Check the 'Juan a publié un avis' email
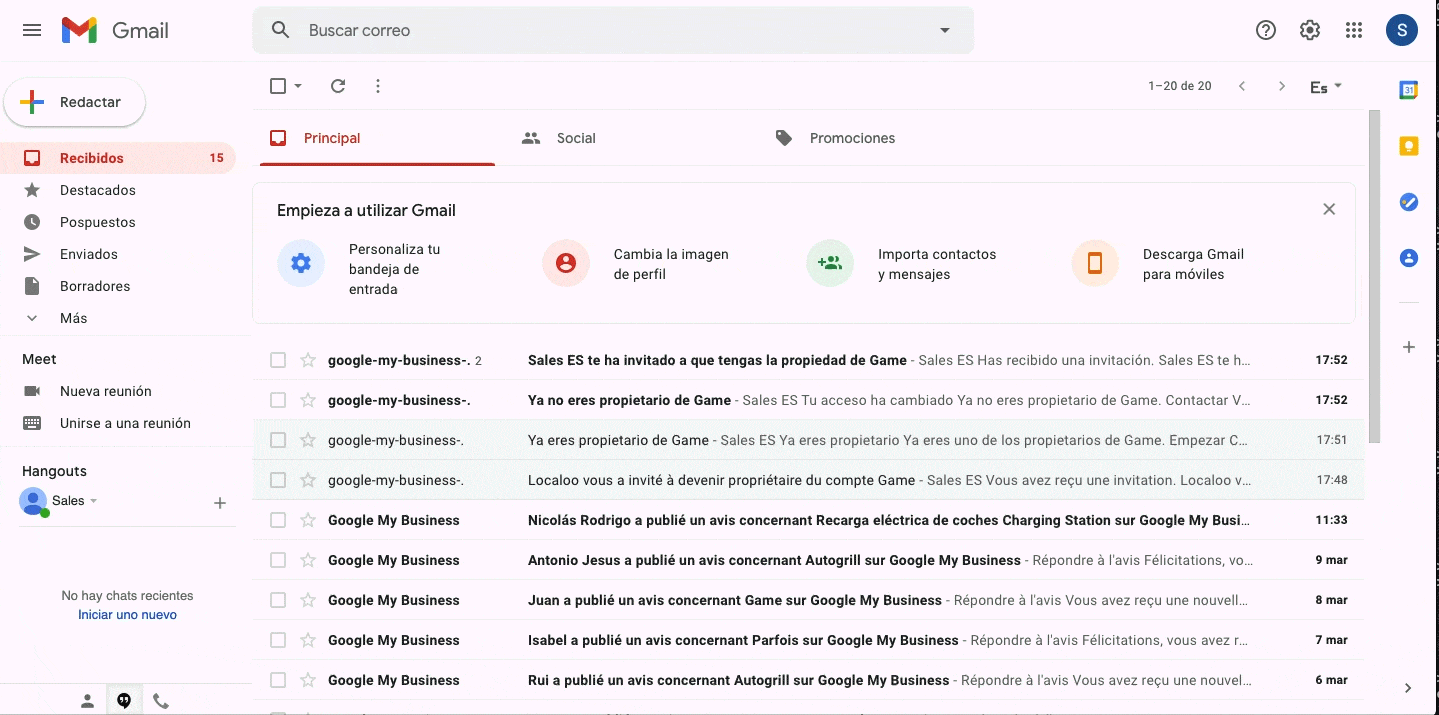 [278, 600]
